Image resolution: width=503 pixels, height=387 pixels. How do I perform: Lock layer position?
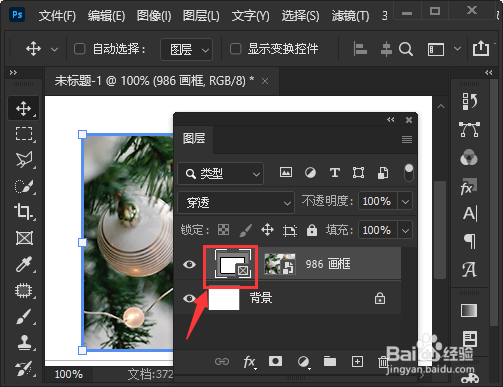pyautogui.click(x=267, y=230)
